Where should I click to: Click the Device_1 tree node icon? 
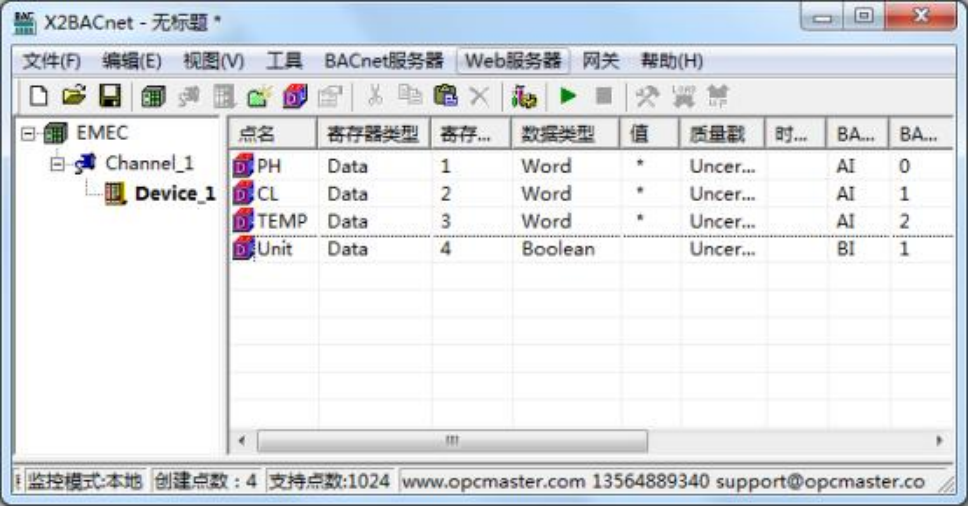(x=115, y=194)
